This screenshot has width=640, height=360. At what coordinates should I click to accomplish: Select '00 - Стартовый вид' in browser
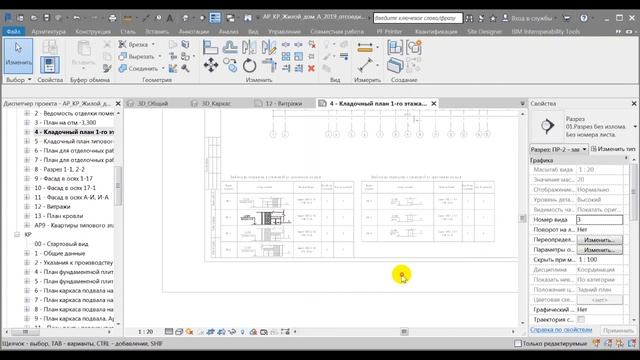[61, 244]
